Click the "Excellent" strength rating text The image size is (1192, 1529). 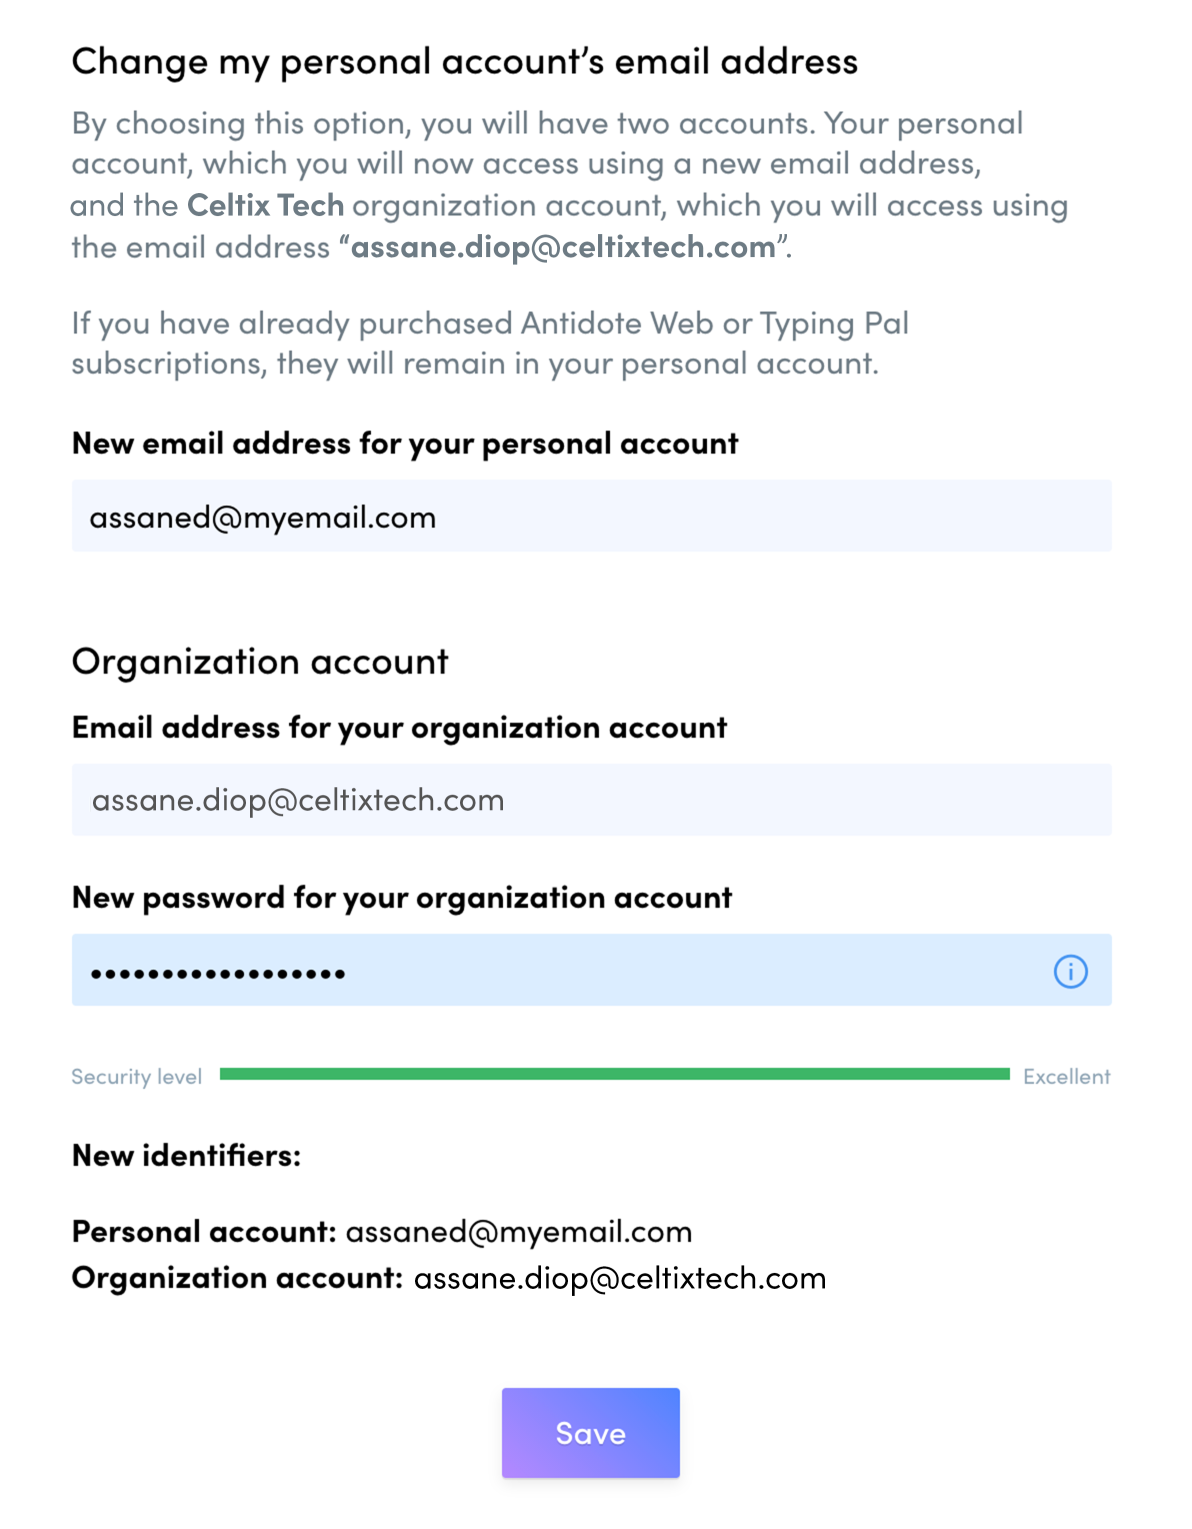click(1066, 1077)
